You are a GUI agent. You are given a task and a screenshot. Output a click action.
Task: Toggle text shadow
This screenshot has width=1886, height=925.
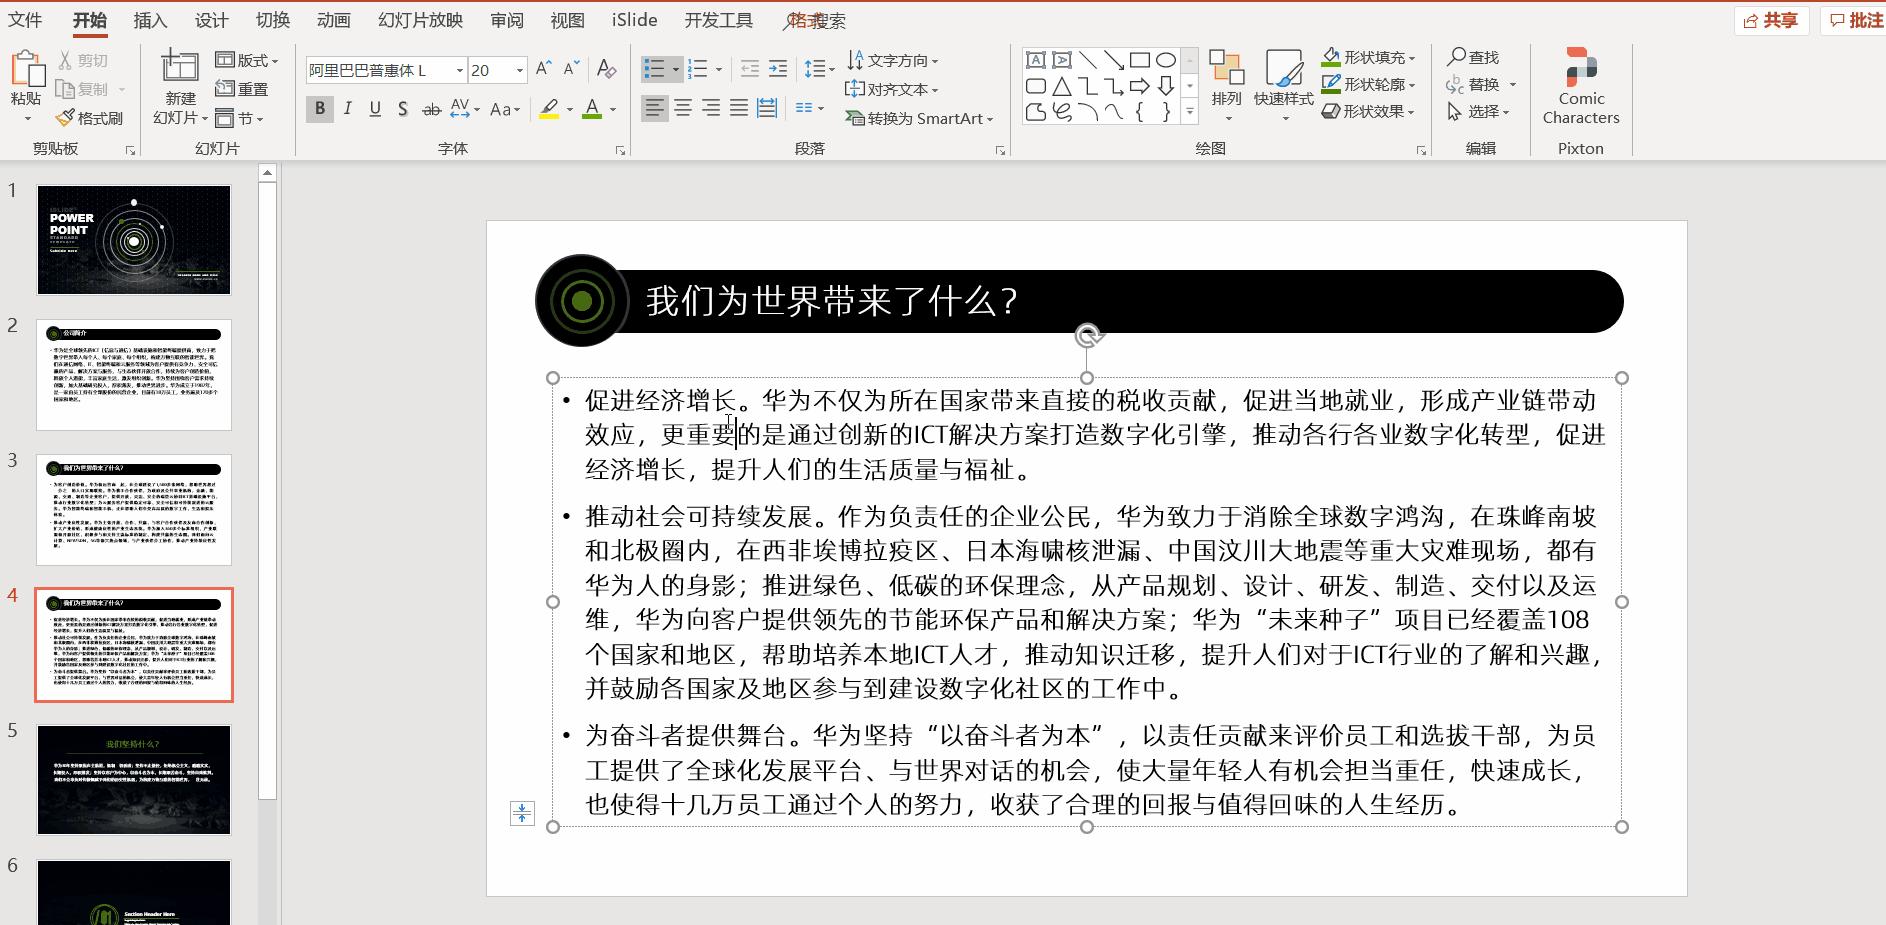tap(402, 109)
